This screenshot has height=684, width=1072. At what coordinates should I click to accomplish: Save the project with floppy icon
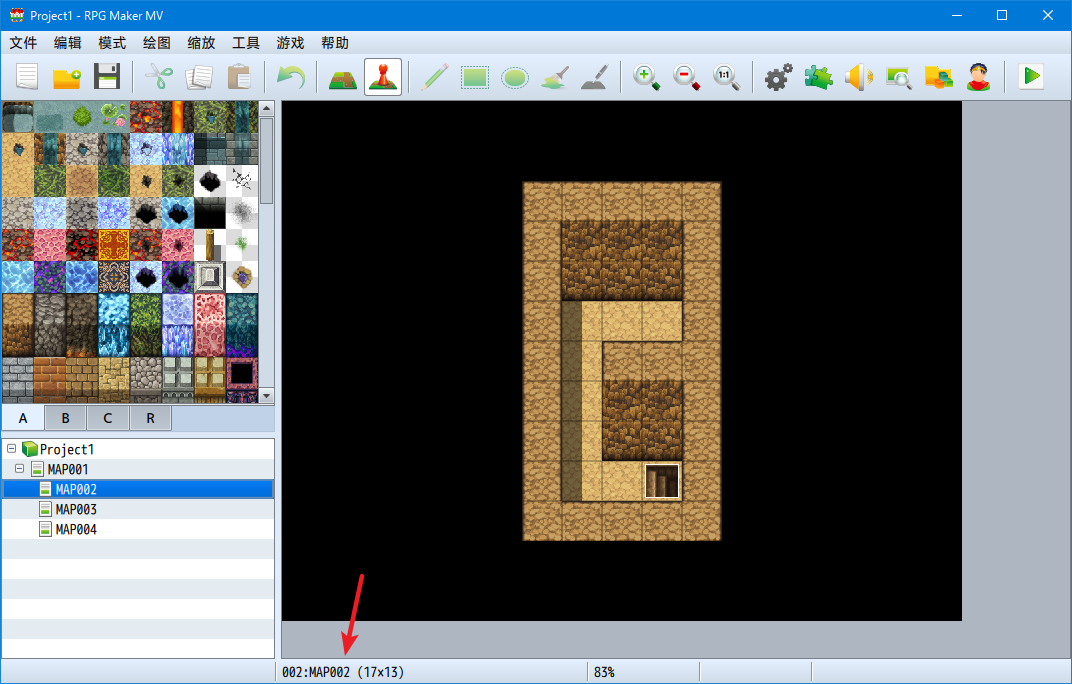pyautogui.click(x=107, y=76)
